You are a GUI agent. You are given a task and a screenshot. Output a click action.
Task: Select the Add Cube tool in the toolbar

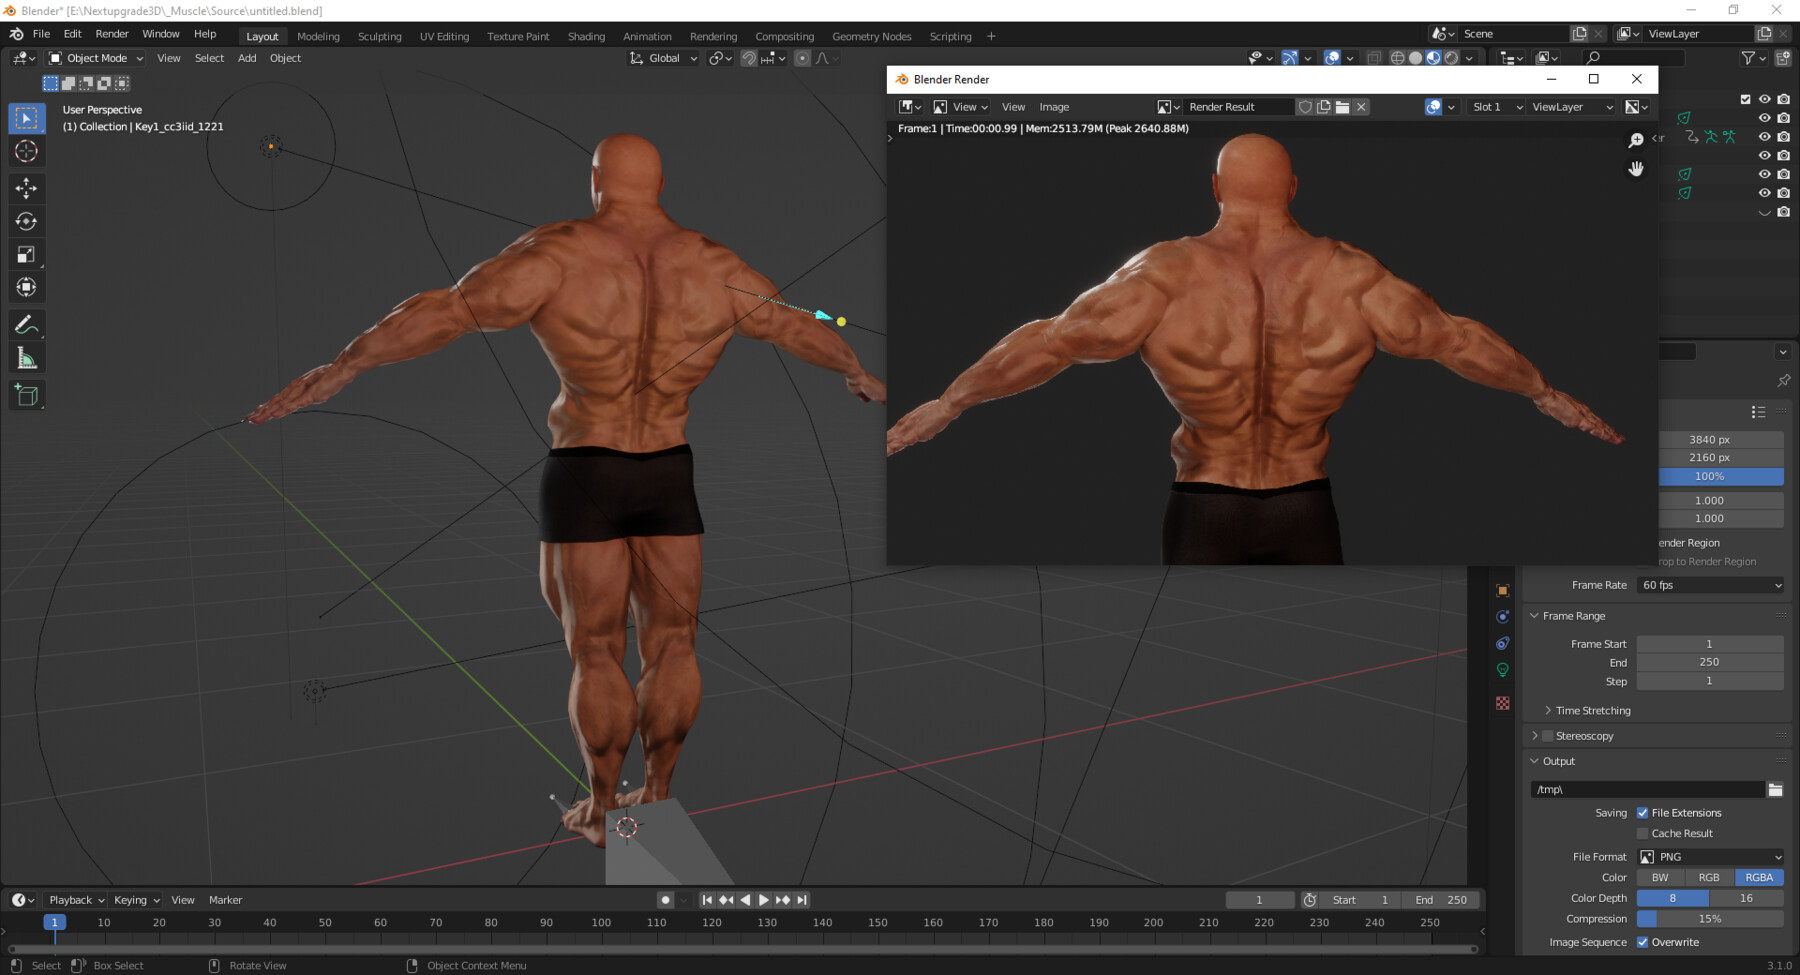pos(27,394)
